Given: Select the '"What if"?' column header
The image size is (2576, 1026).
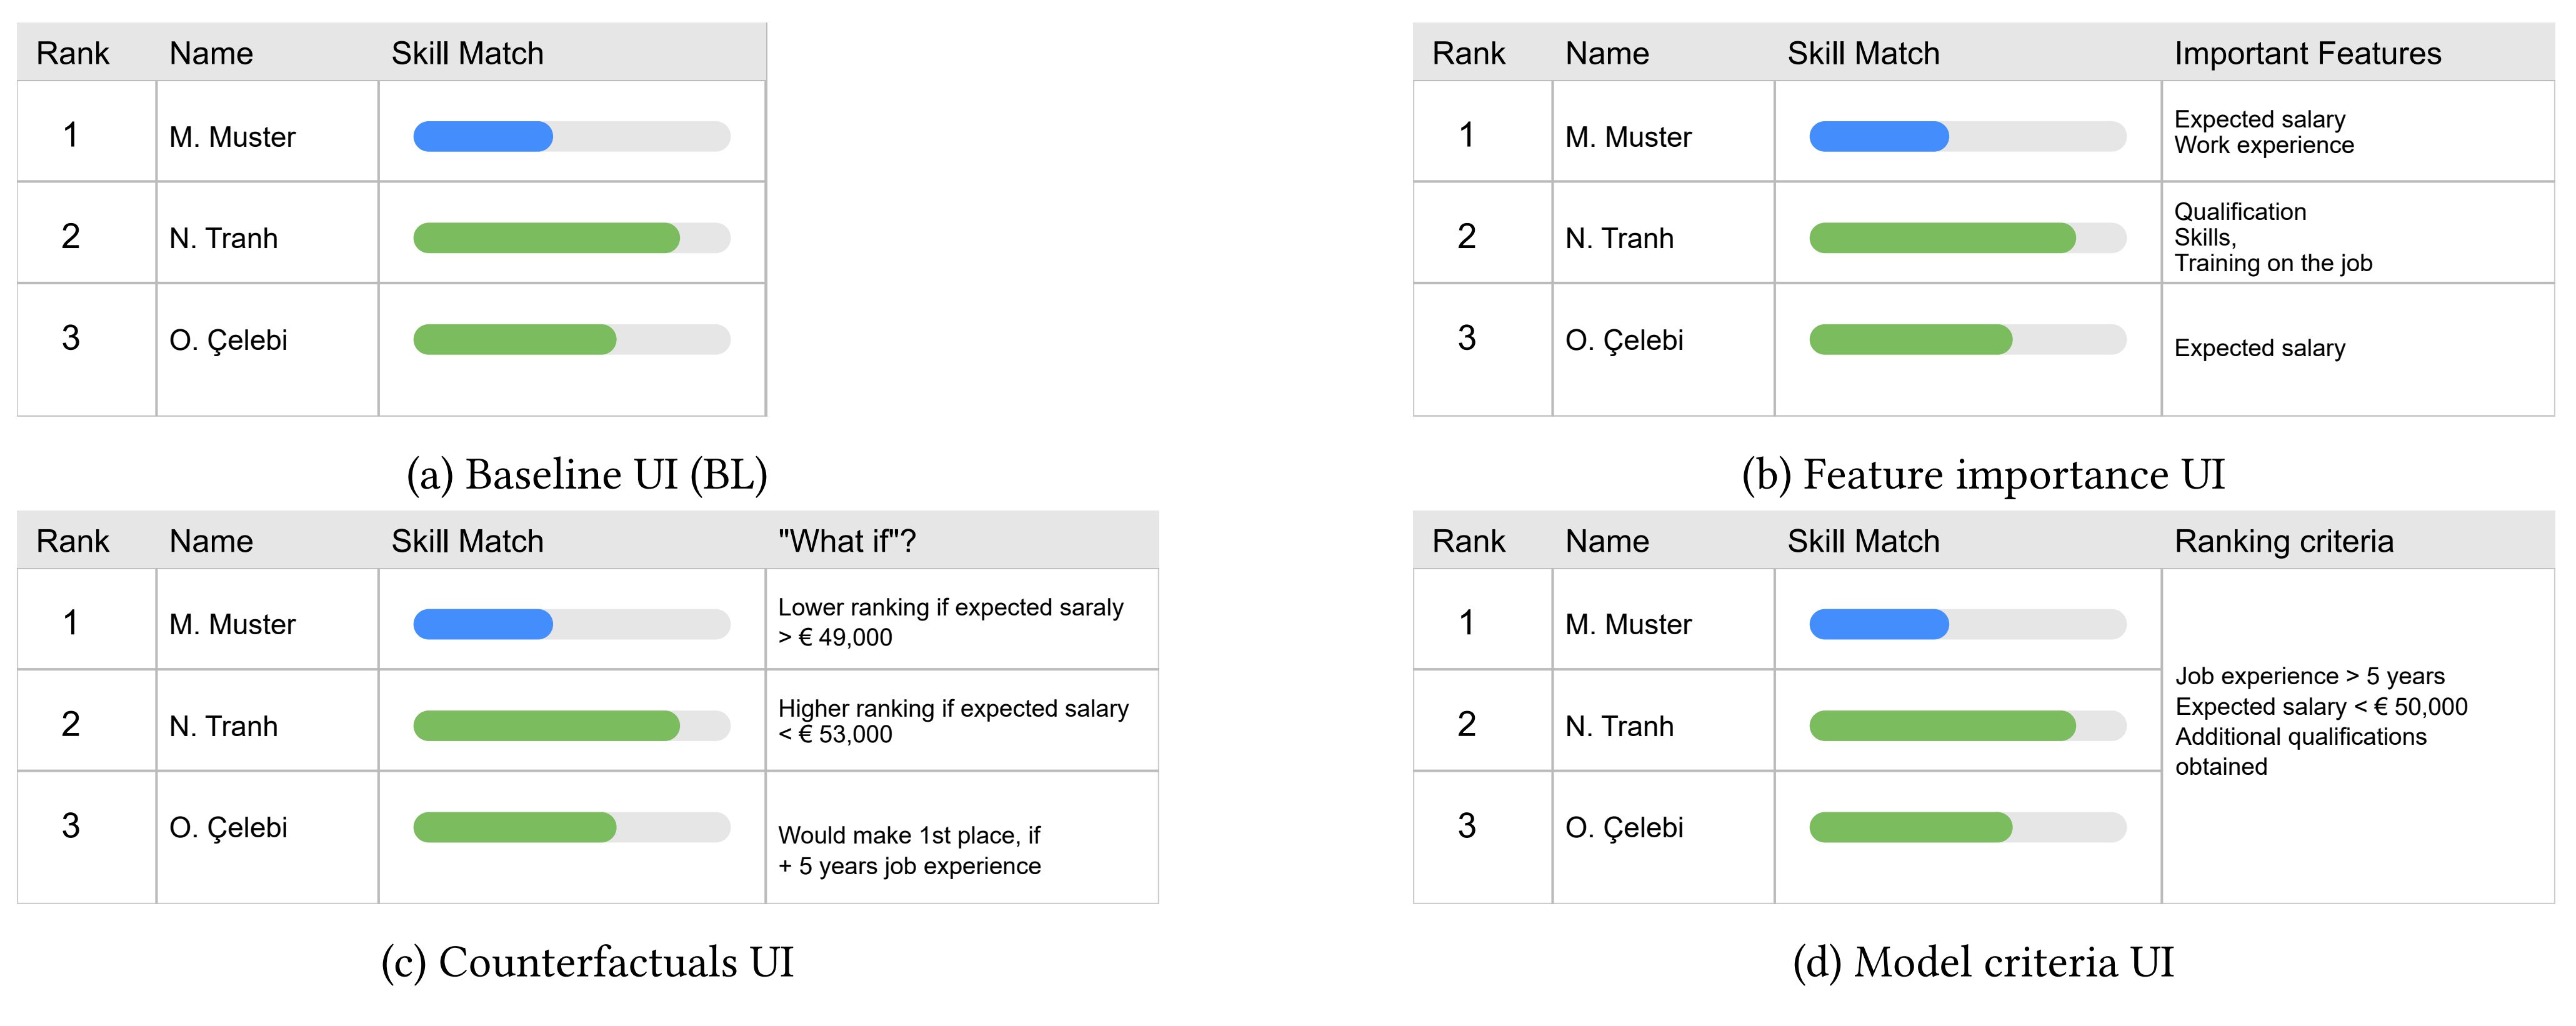Looking at the screenshot, I should pyautogui.click(x=846, y=541).
